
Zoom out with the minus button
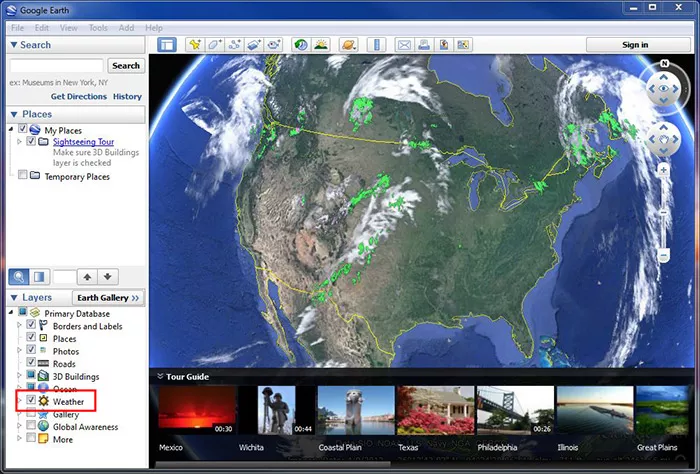663,256
